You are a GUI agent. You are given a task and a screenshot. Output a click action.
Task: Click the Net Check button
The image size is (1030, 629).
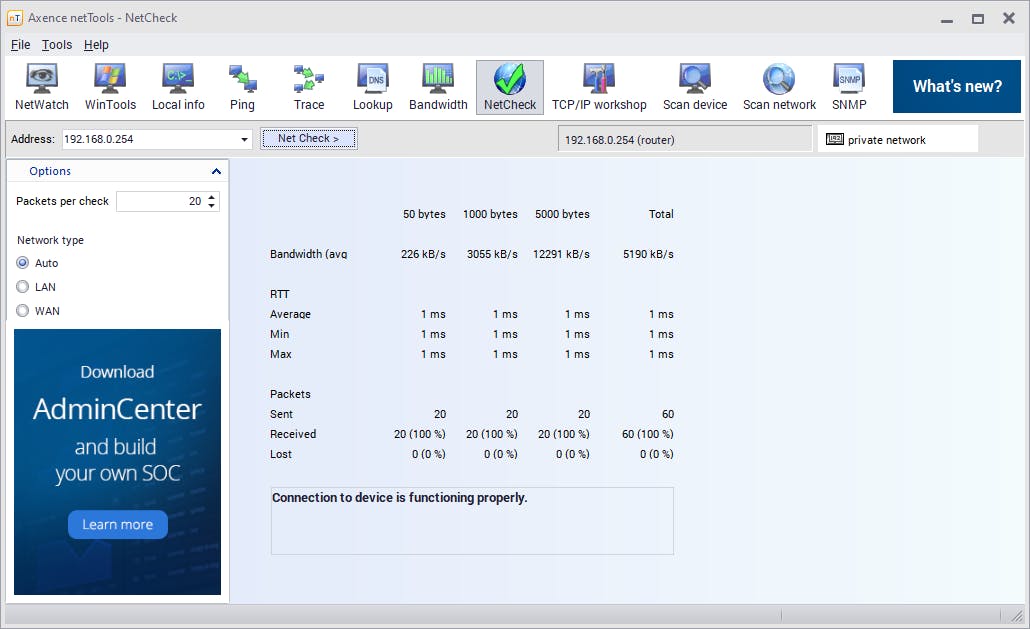point(309,139)
